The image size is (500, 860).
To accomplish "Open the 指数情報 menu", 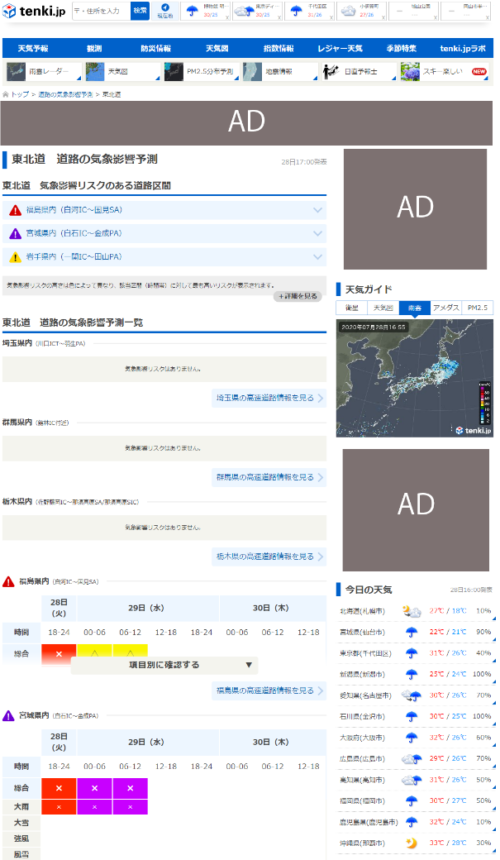I will tap(279, 48).
